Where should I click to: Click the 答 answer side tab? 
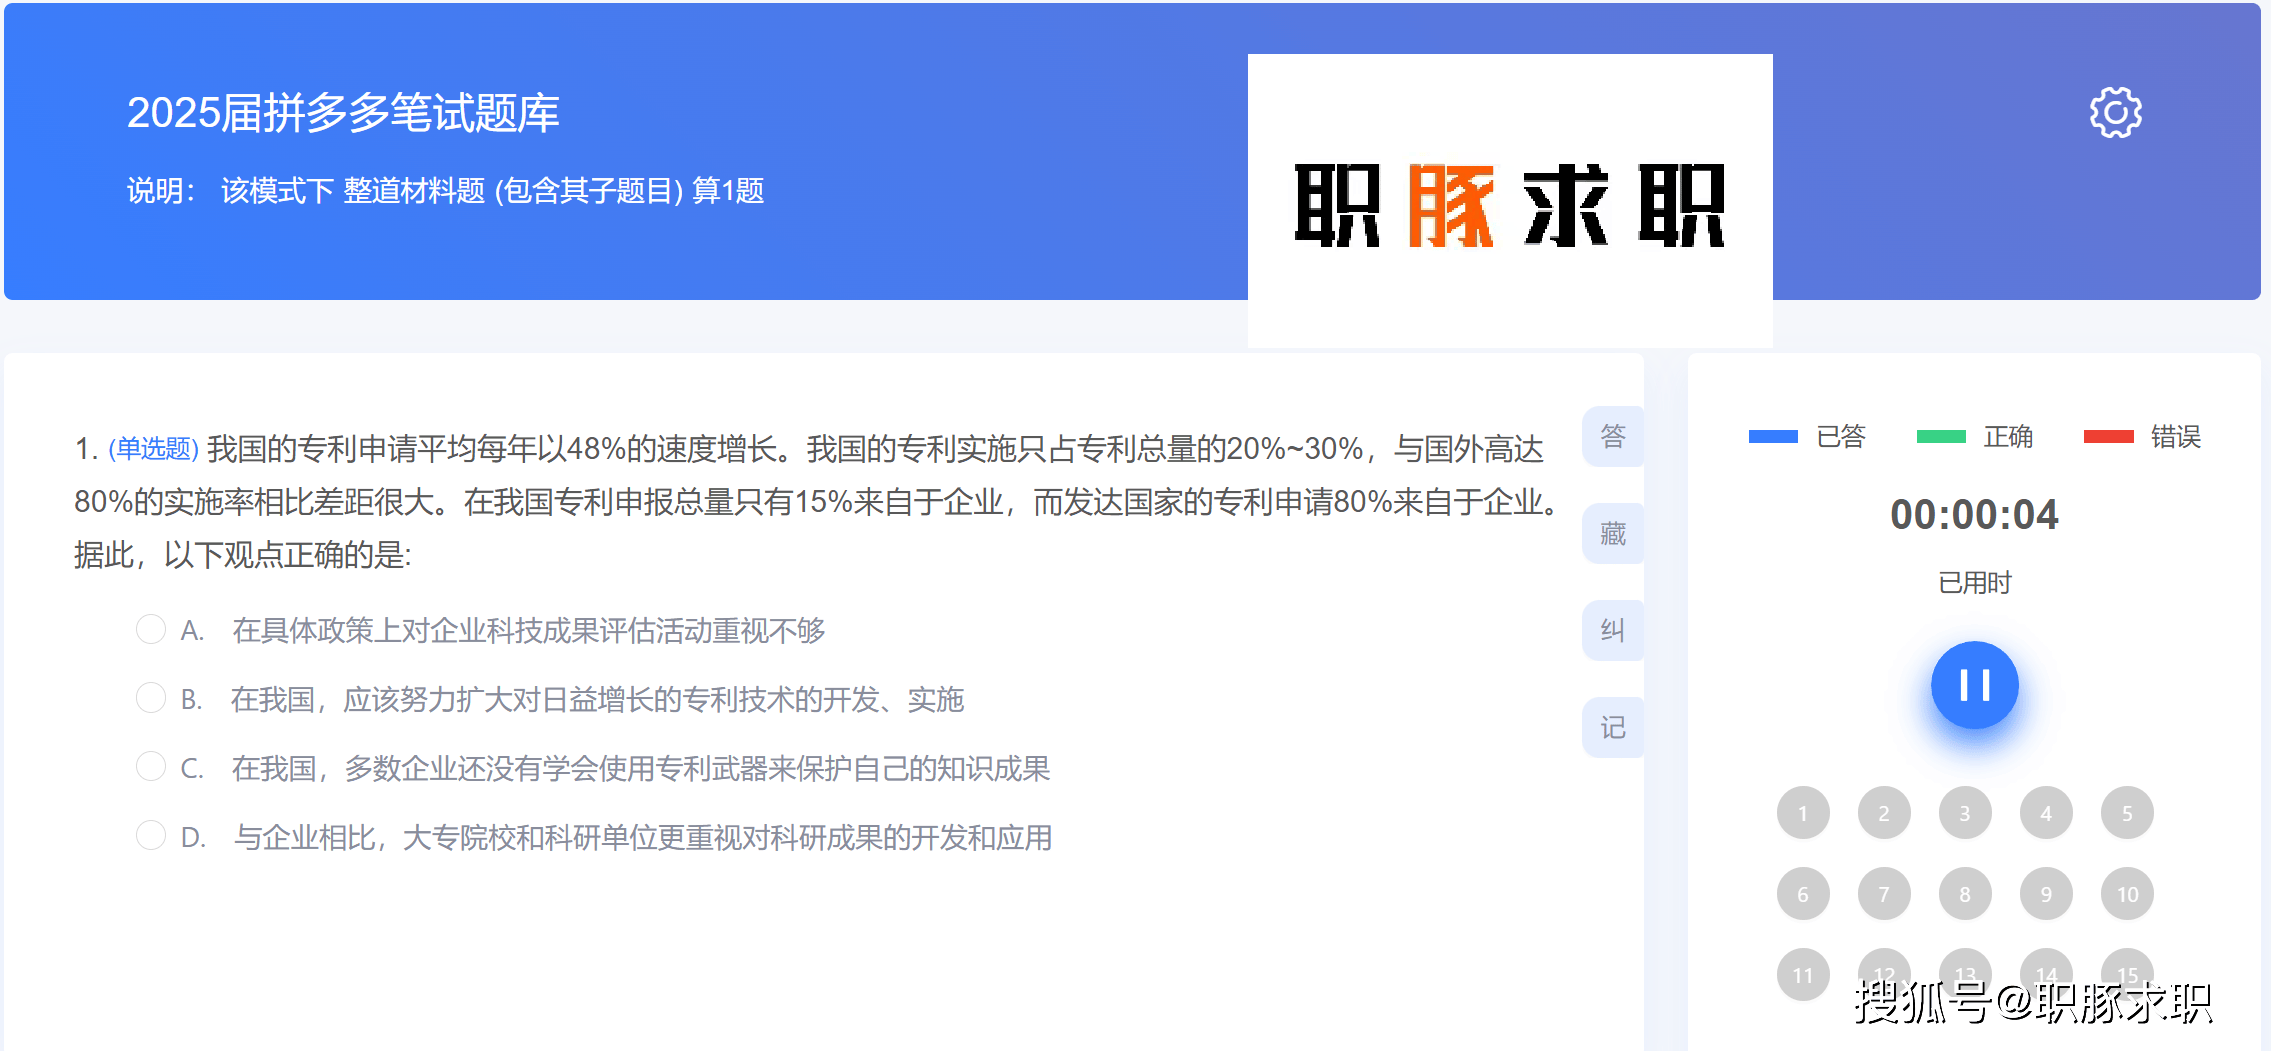[1613, 436]
